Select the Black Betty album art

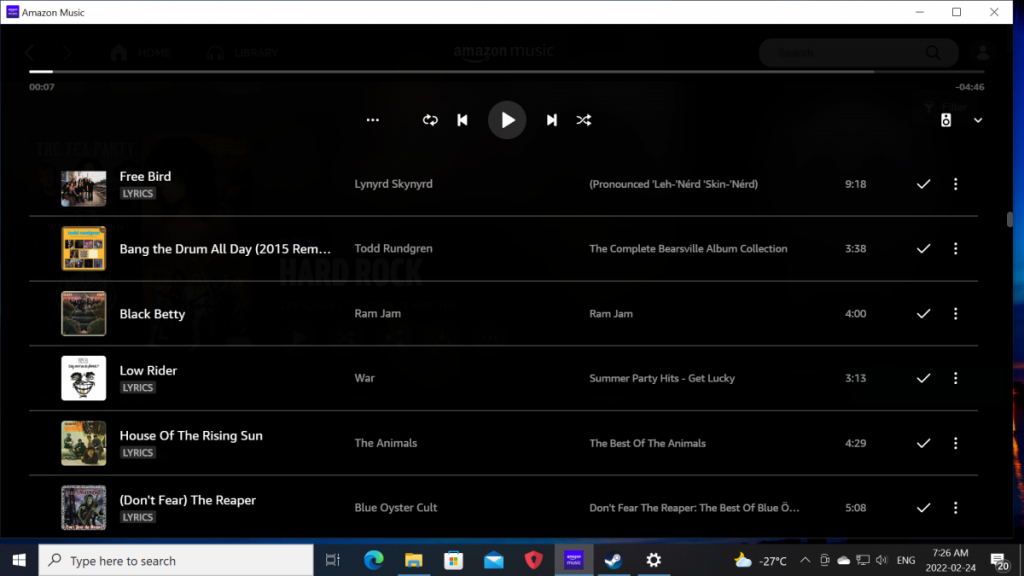pos(84,313)
